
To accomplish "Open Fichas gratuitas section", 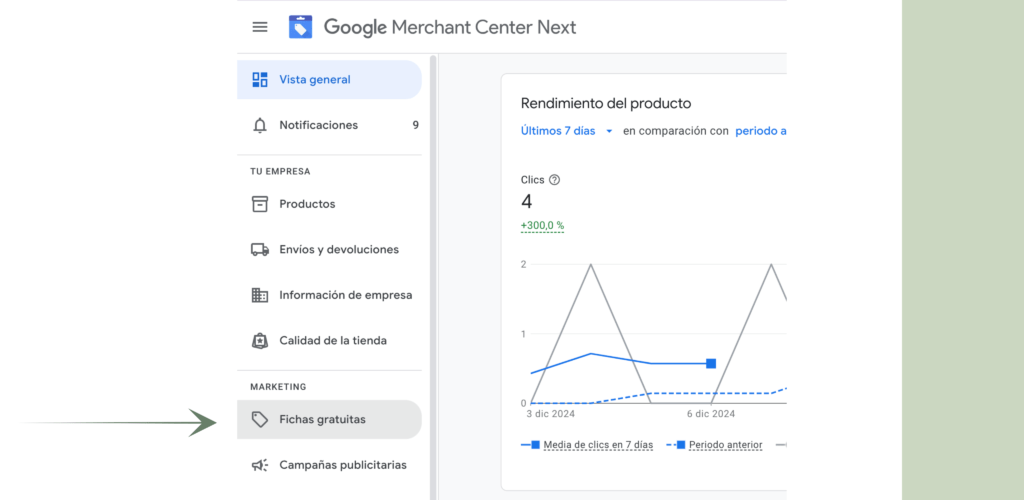I will 329,420.
